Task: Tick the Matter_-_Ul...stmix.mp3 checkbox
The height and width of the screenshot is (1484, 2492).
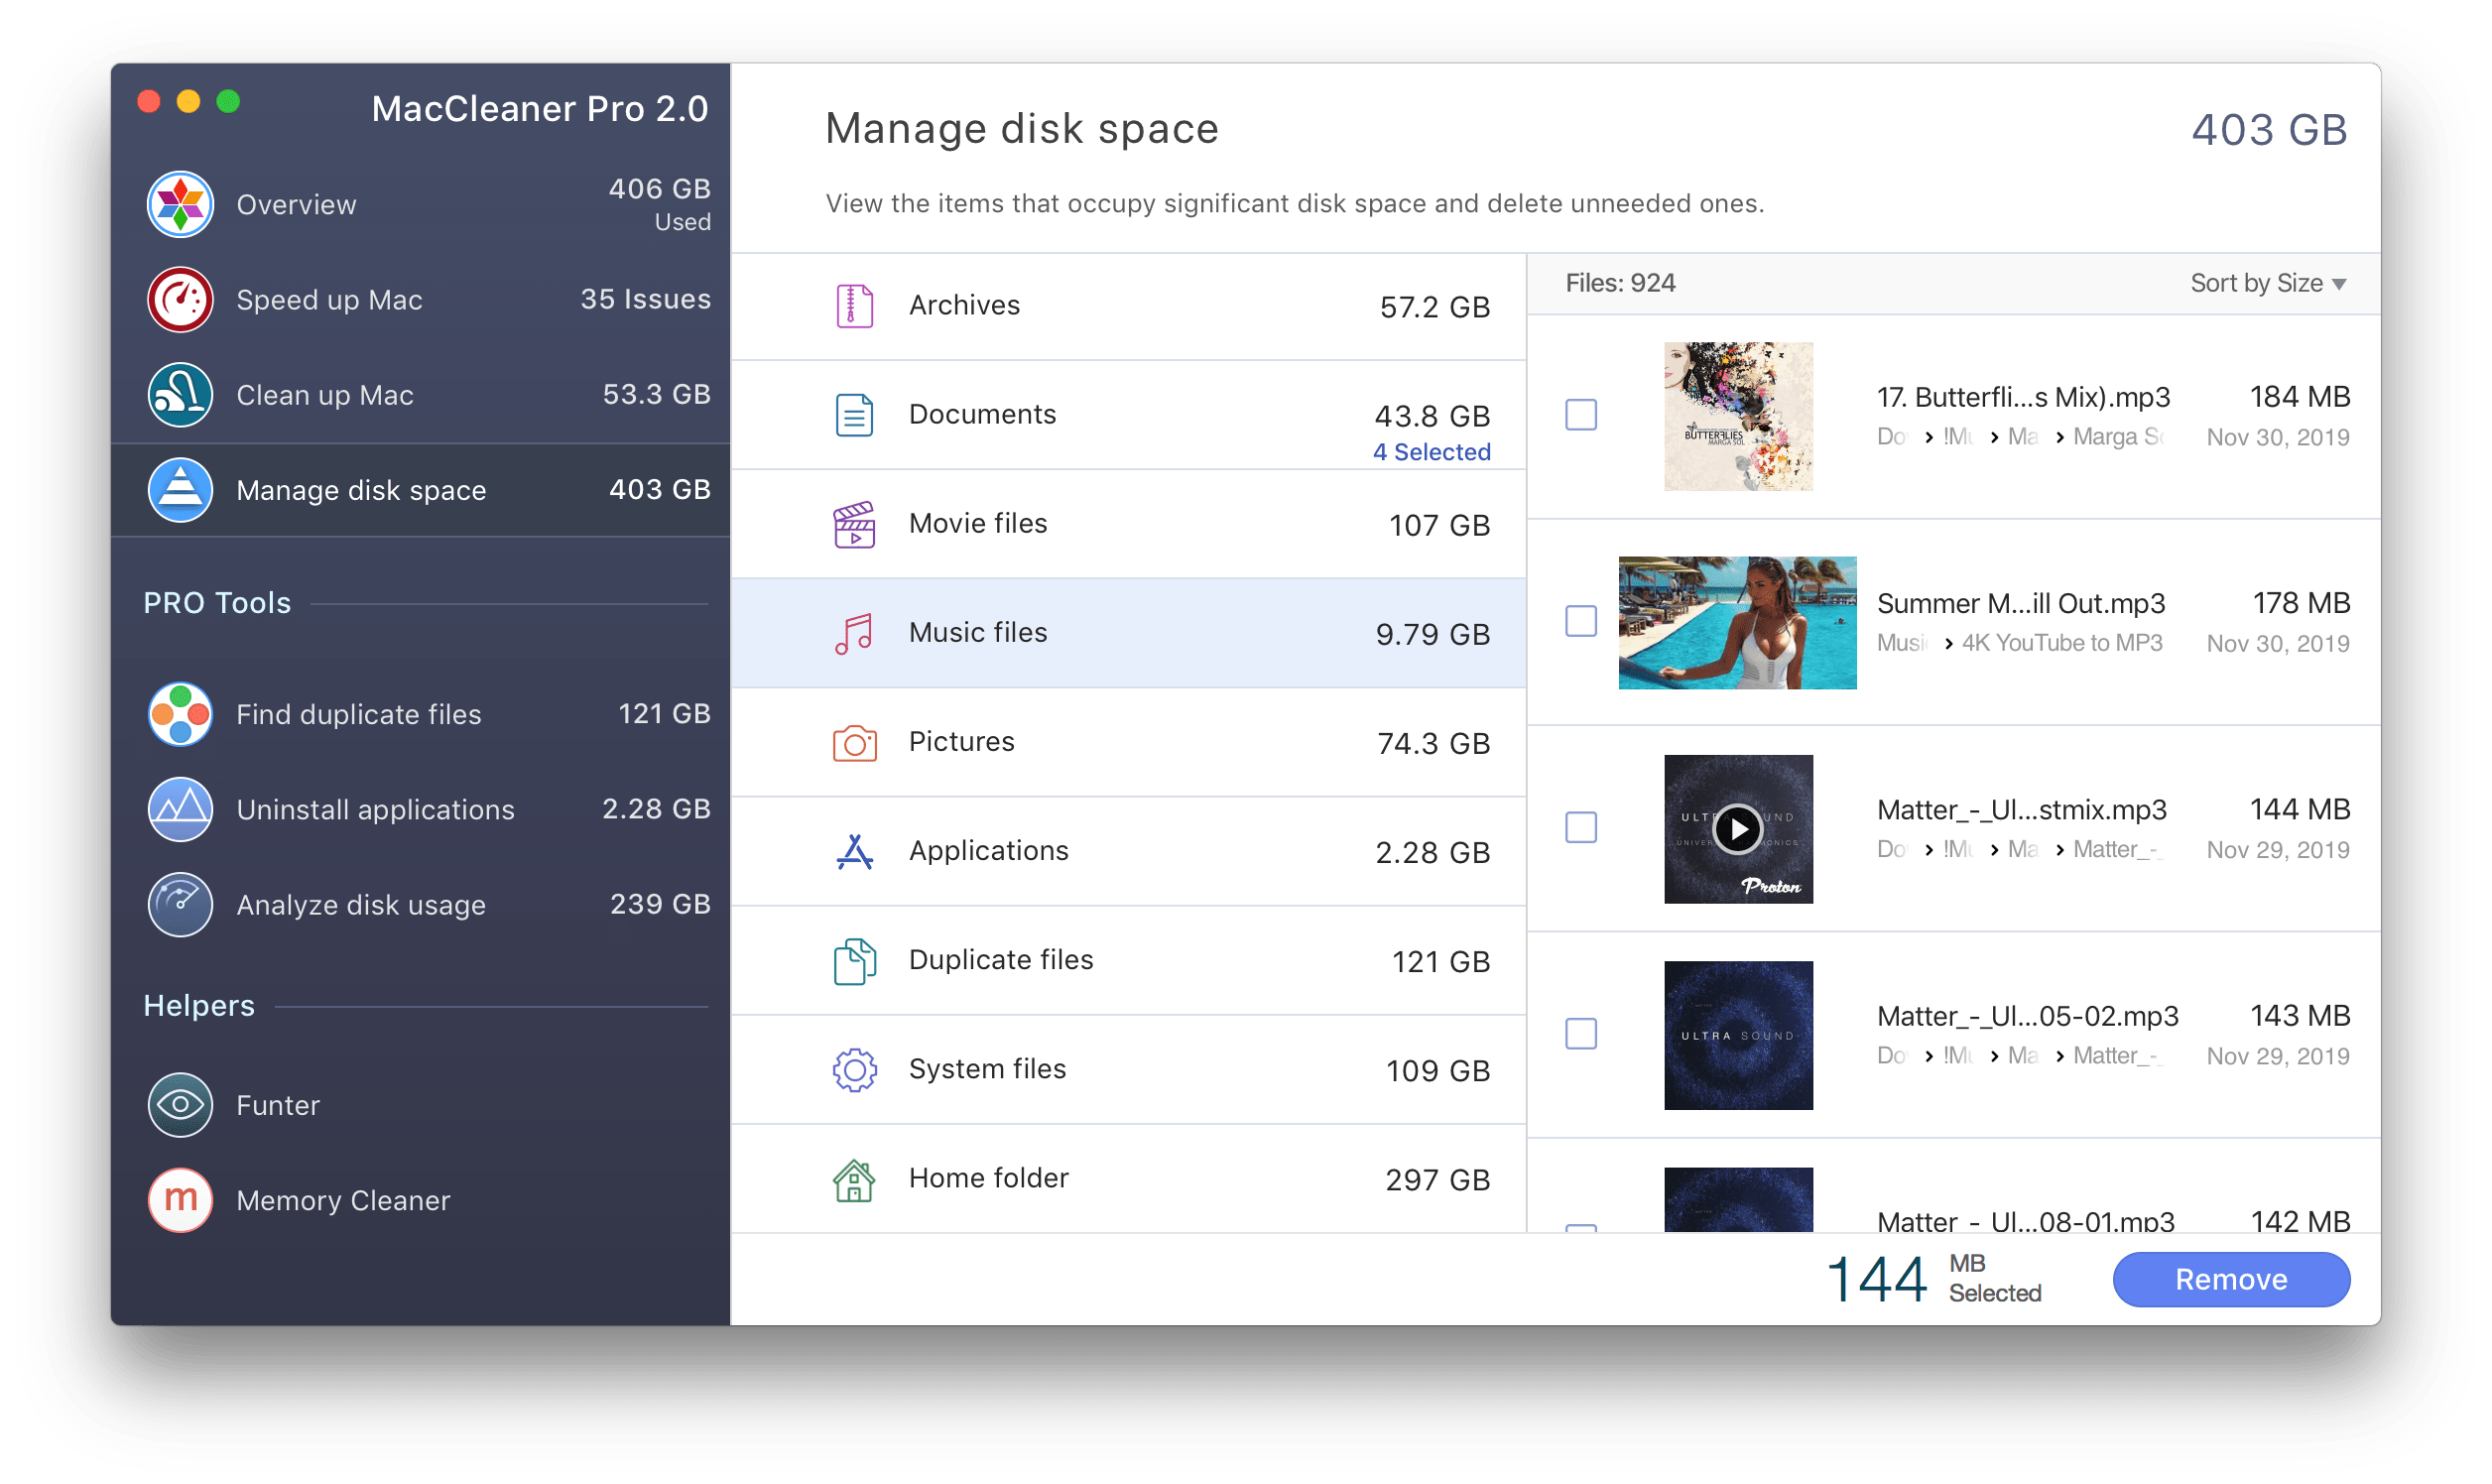Action: point(1581,827)
